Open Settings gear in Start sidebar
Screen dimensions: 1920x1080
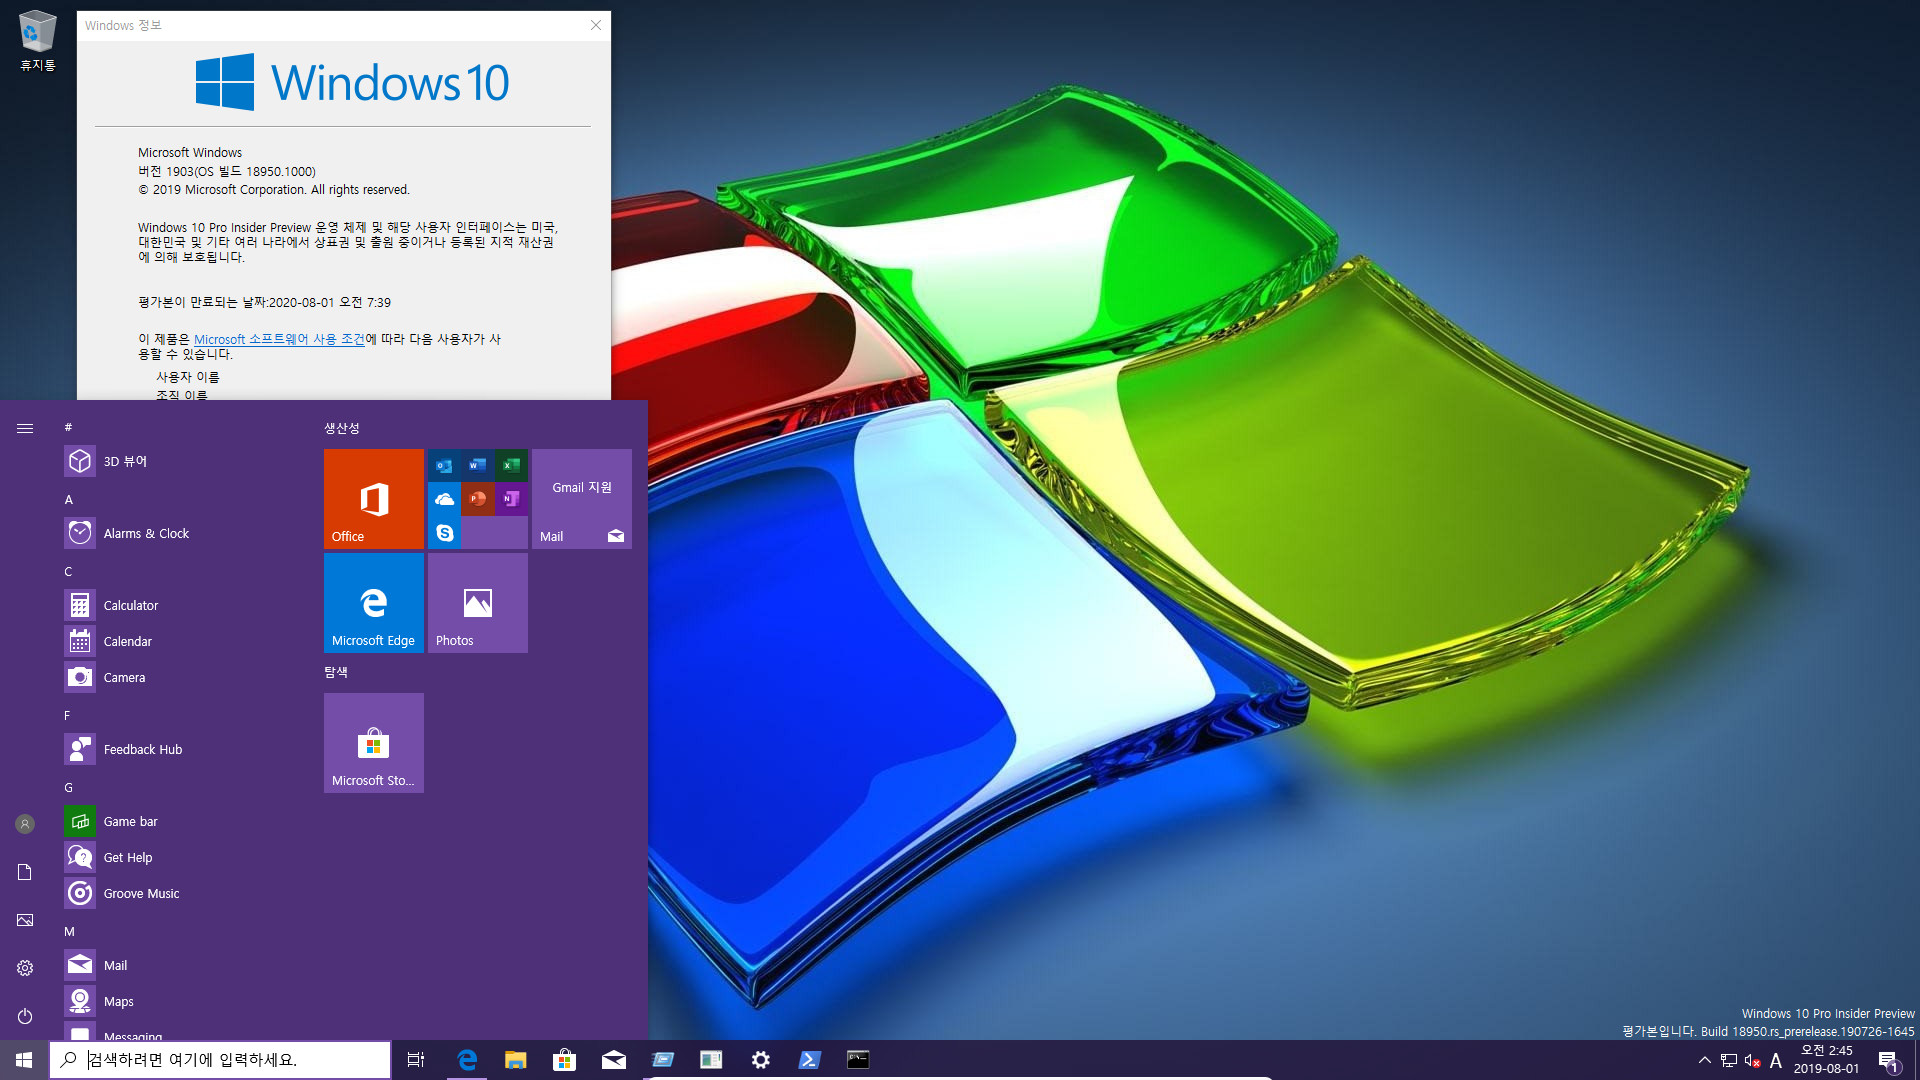click(25, 968)
